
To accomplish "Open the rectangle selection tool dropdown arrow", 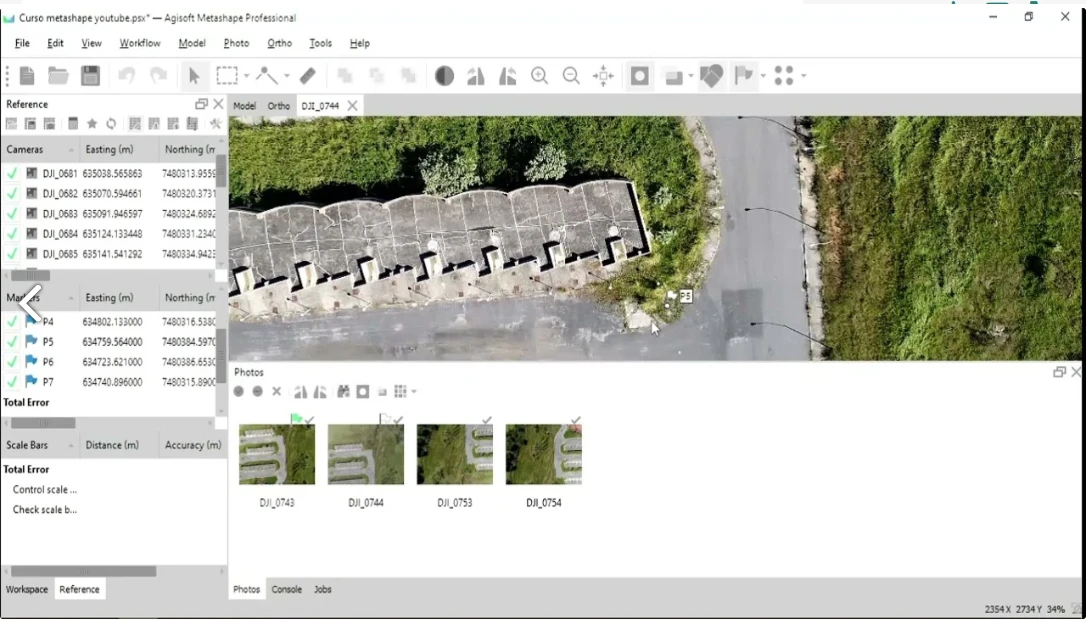I will 246,76.
